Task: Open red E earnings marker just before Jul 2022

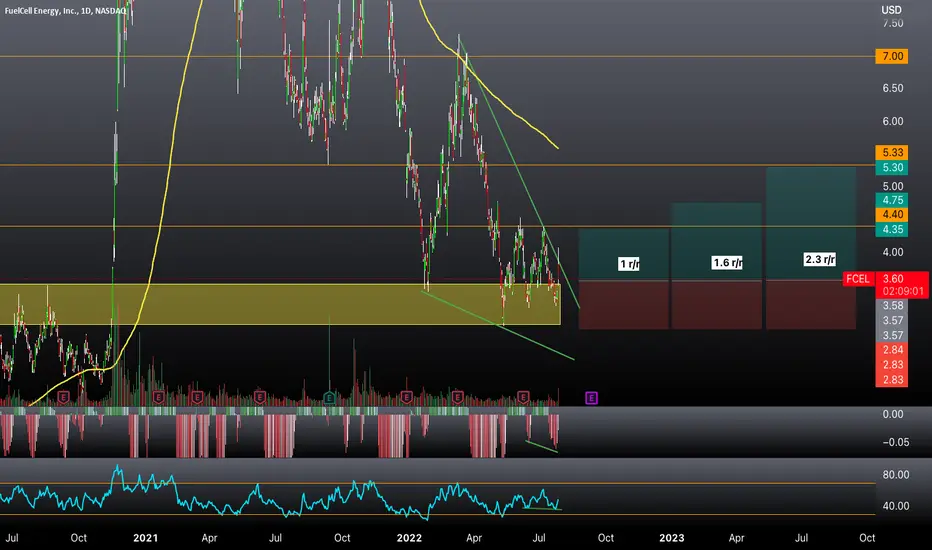Action: click(x=523, y=397)
